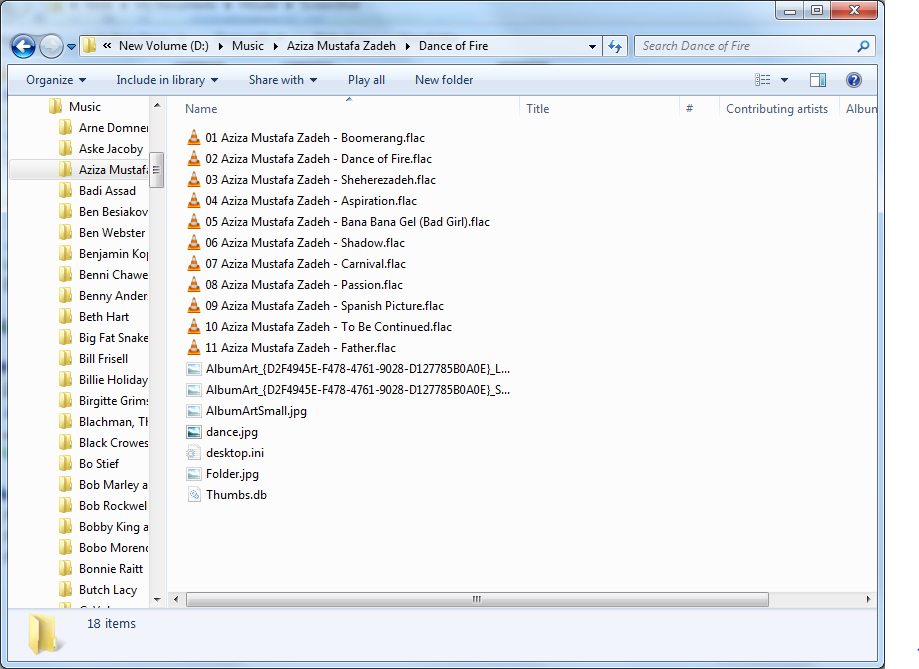This screenshot has height=669, width=919.
Task: Navigate to Music breadcrumb
Action: click(x=247, y=46)
